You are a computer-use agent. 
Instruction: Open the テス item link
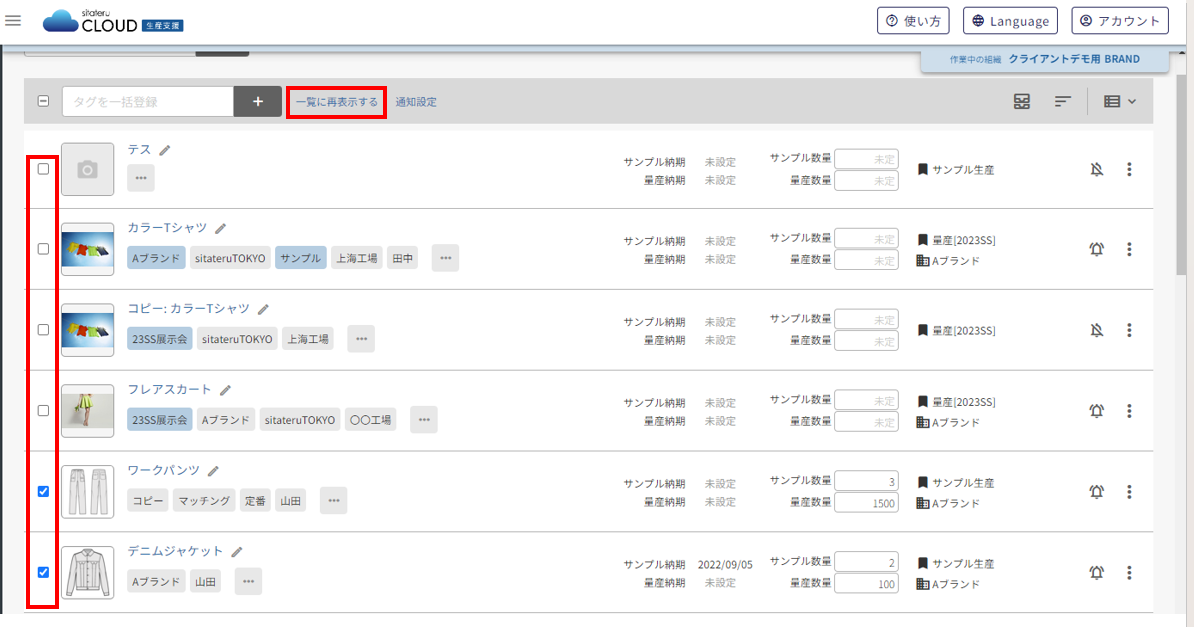coord(139,149)
